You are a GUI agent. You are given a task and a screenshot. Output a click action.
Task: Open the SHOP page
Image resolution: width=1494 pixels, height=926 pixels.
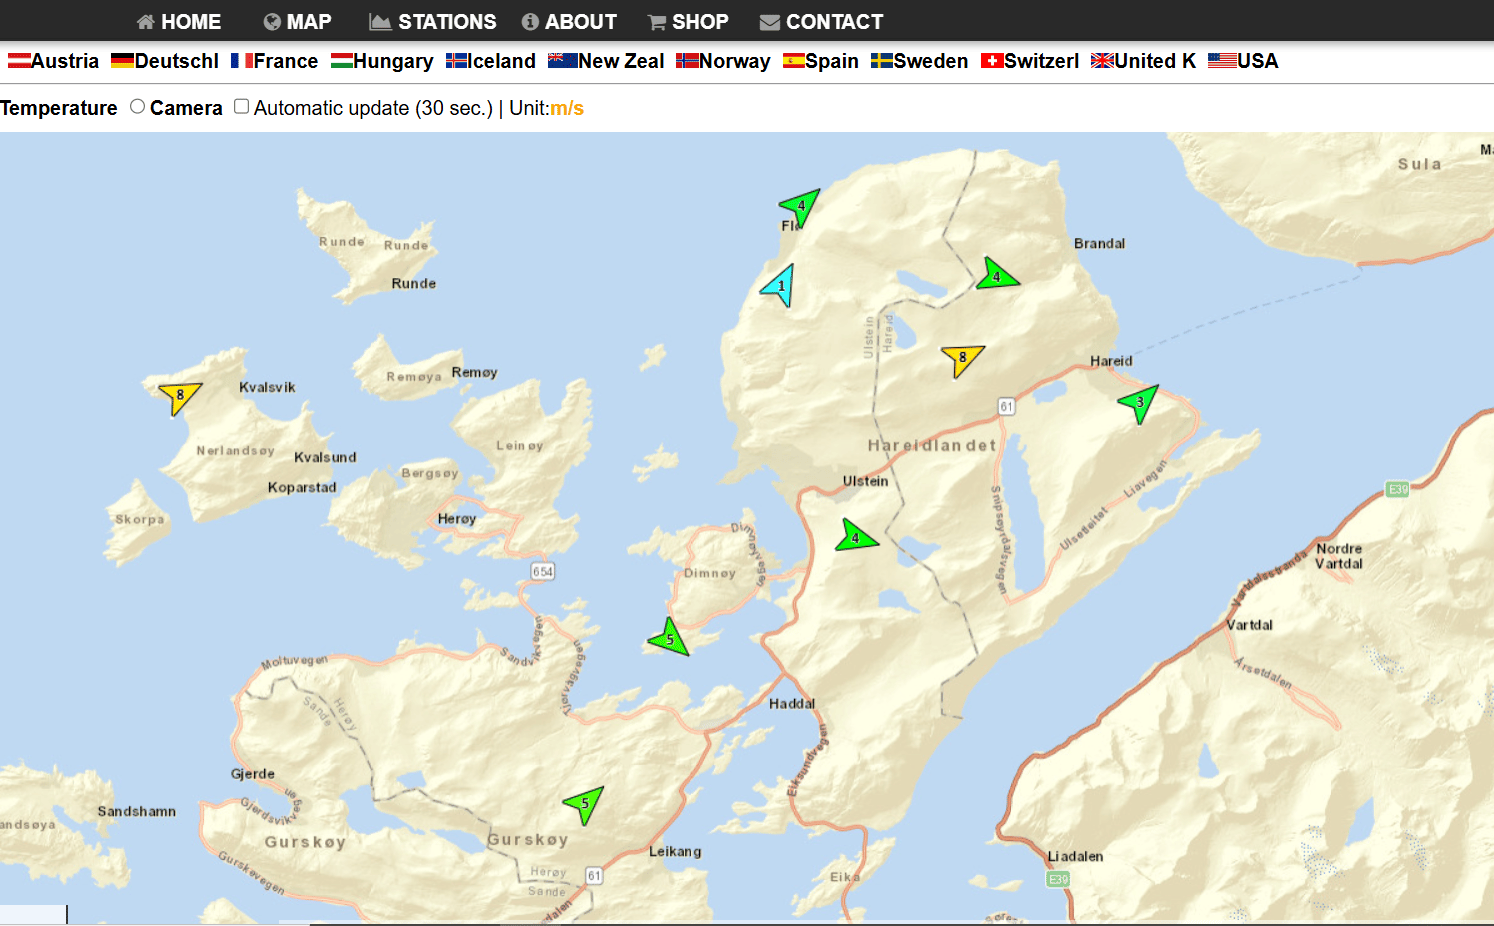pyautogui.click(x=688, y=21)
